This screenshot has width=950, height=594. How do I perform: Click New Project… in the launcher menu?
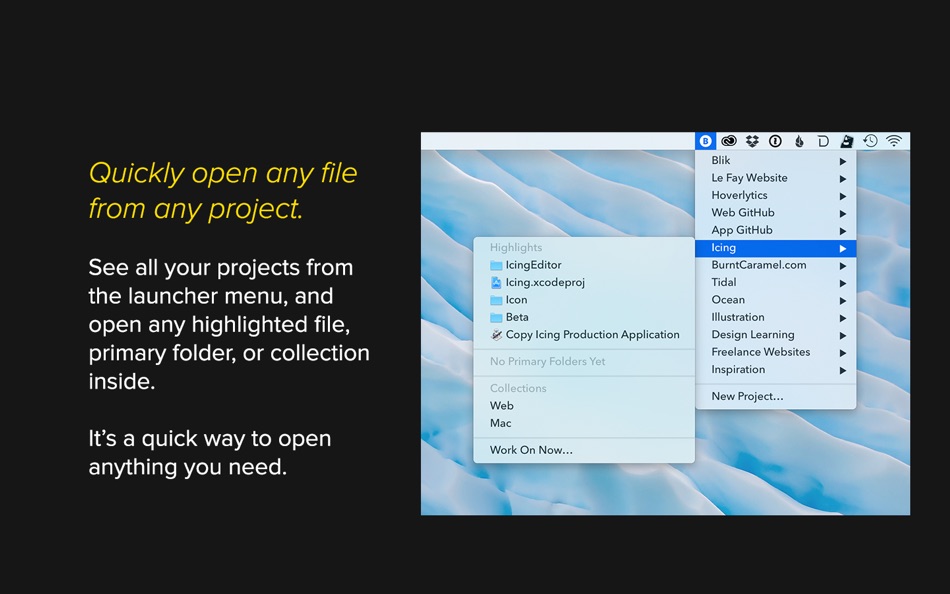point(776,396)
